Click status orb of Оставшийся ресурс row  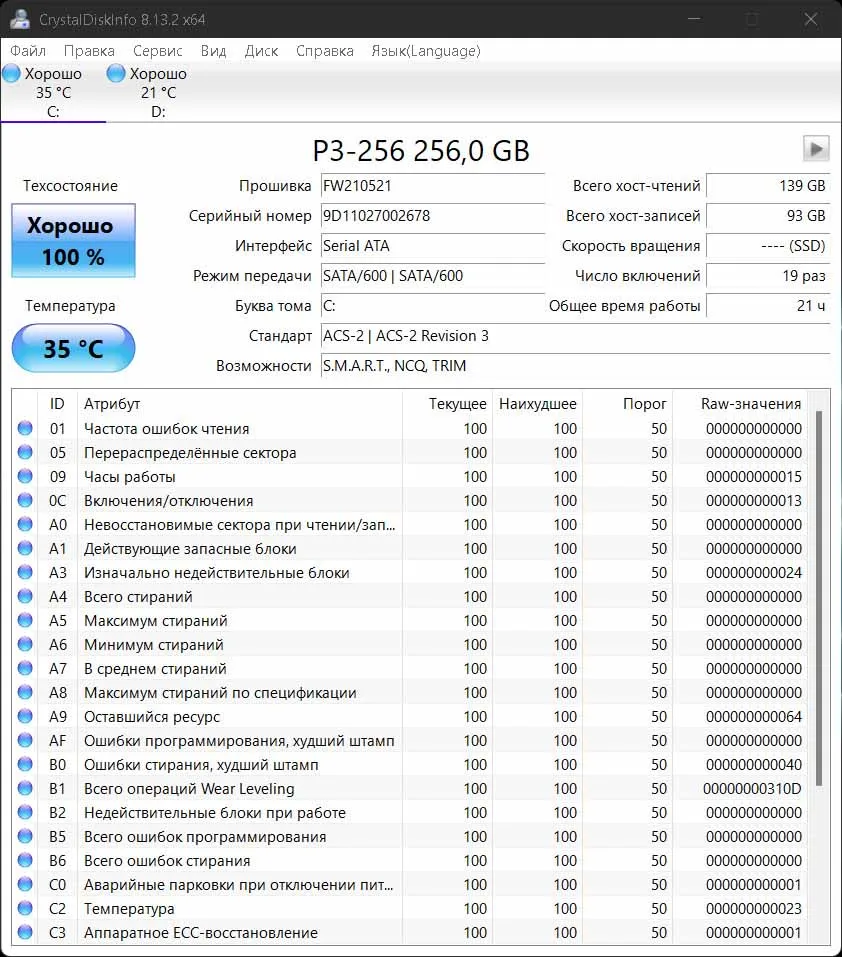click(x=25, y=717)
